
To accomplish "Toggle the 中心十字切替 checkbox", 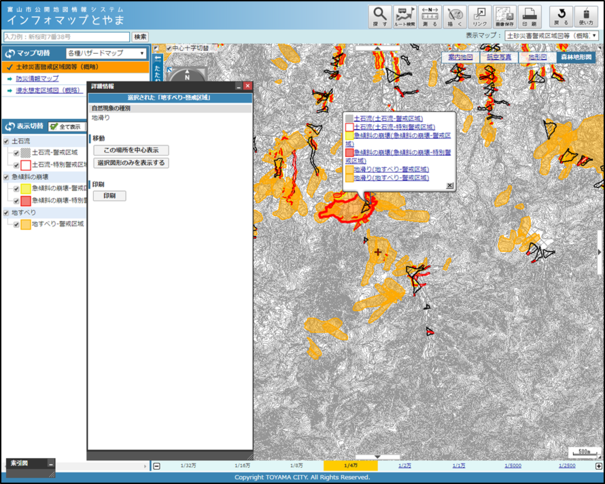I will [168, 49].
